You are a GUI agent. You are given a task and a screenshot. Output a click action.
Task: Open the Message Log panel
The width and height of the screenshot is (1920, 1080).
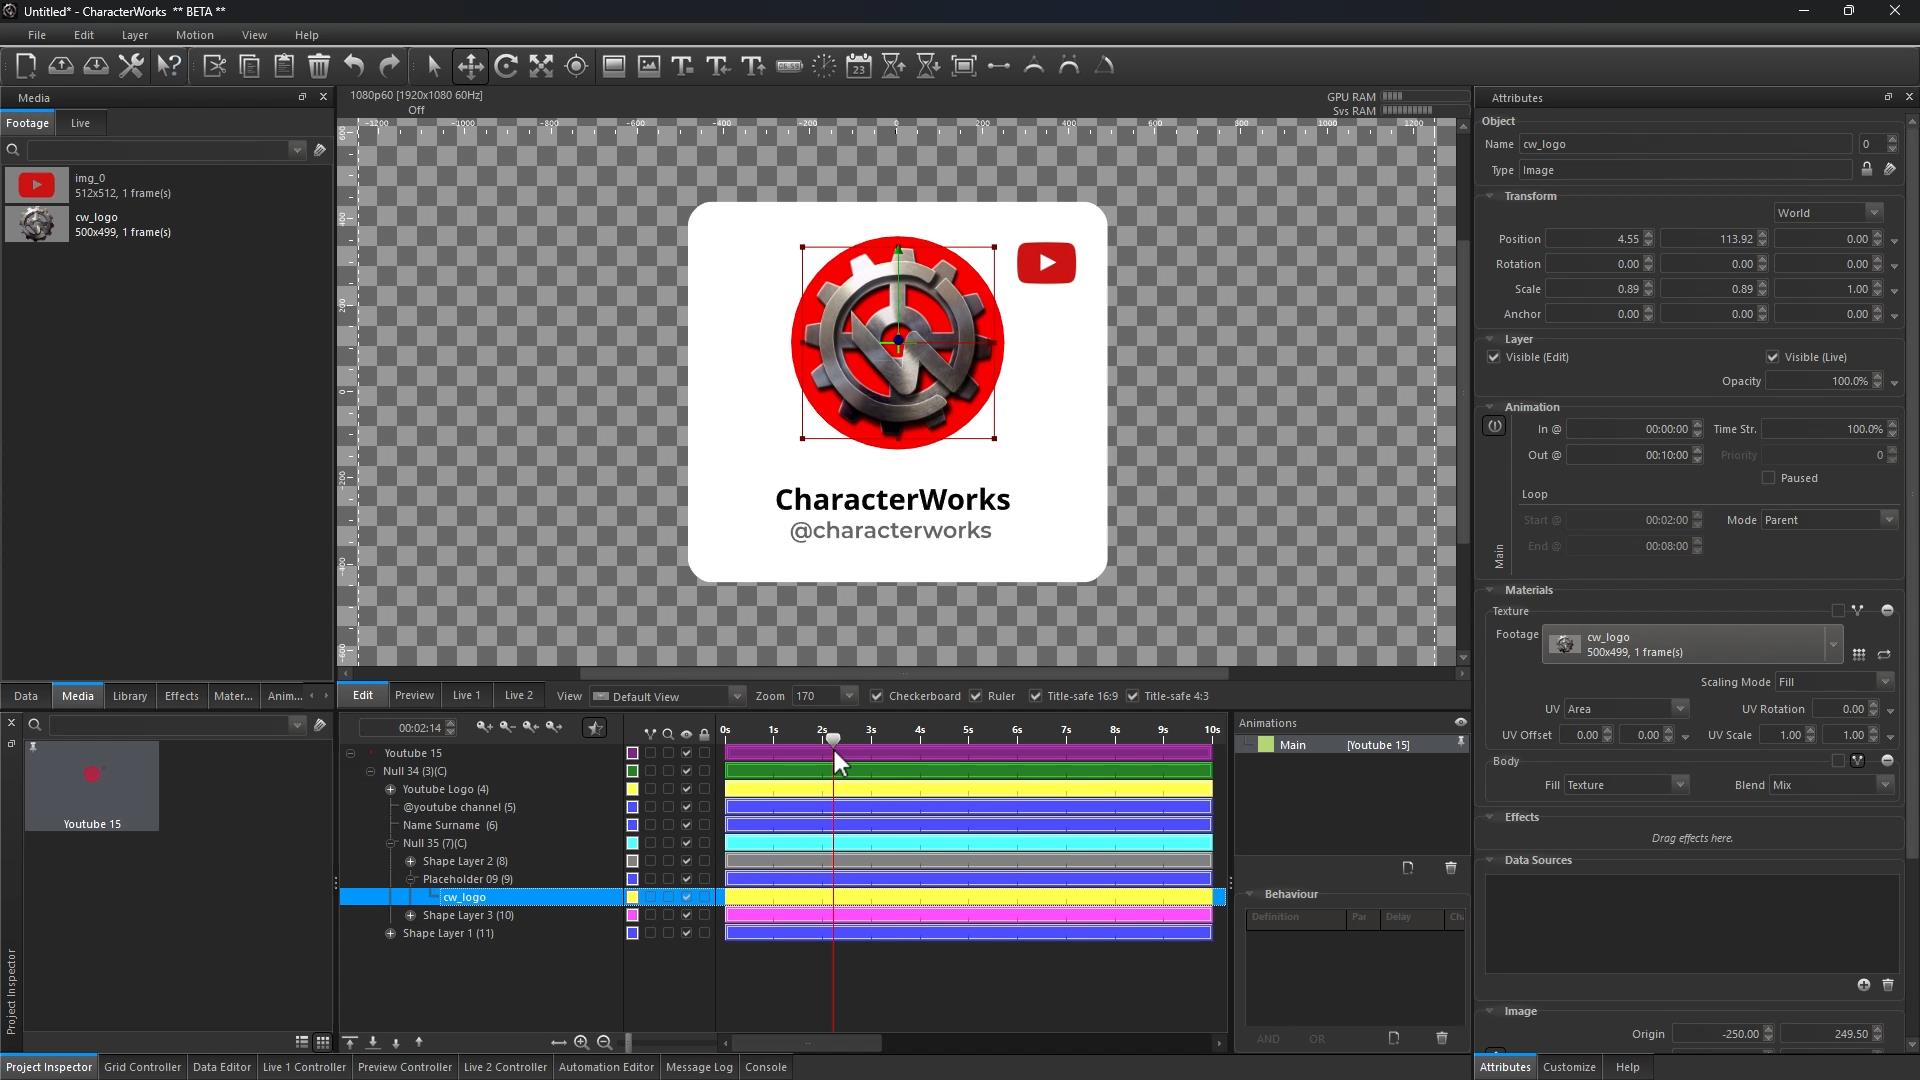point(699,1067)
